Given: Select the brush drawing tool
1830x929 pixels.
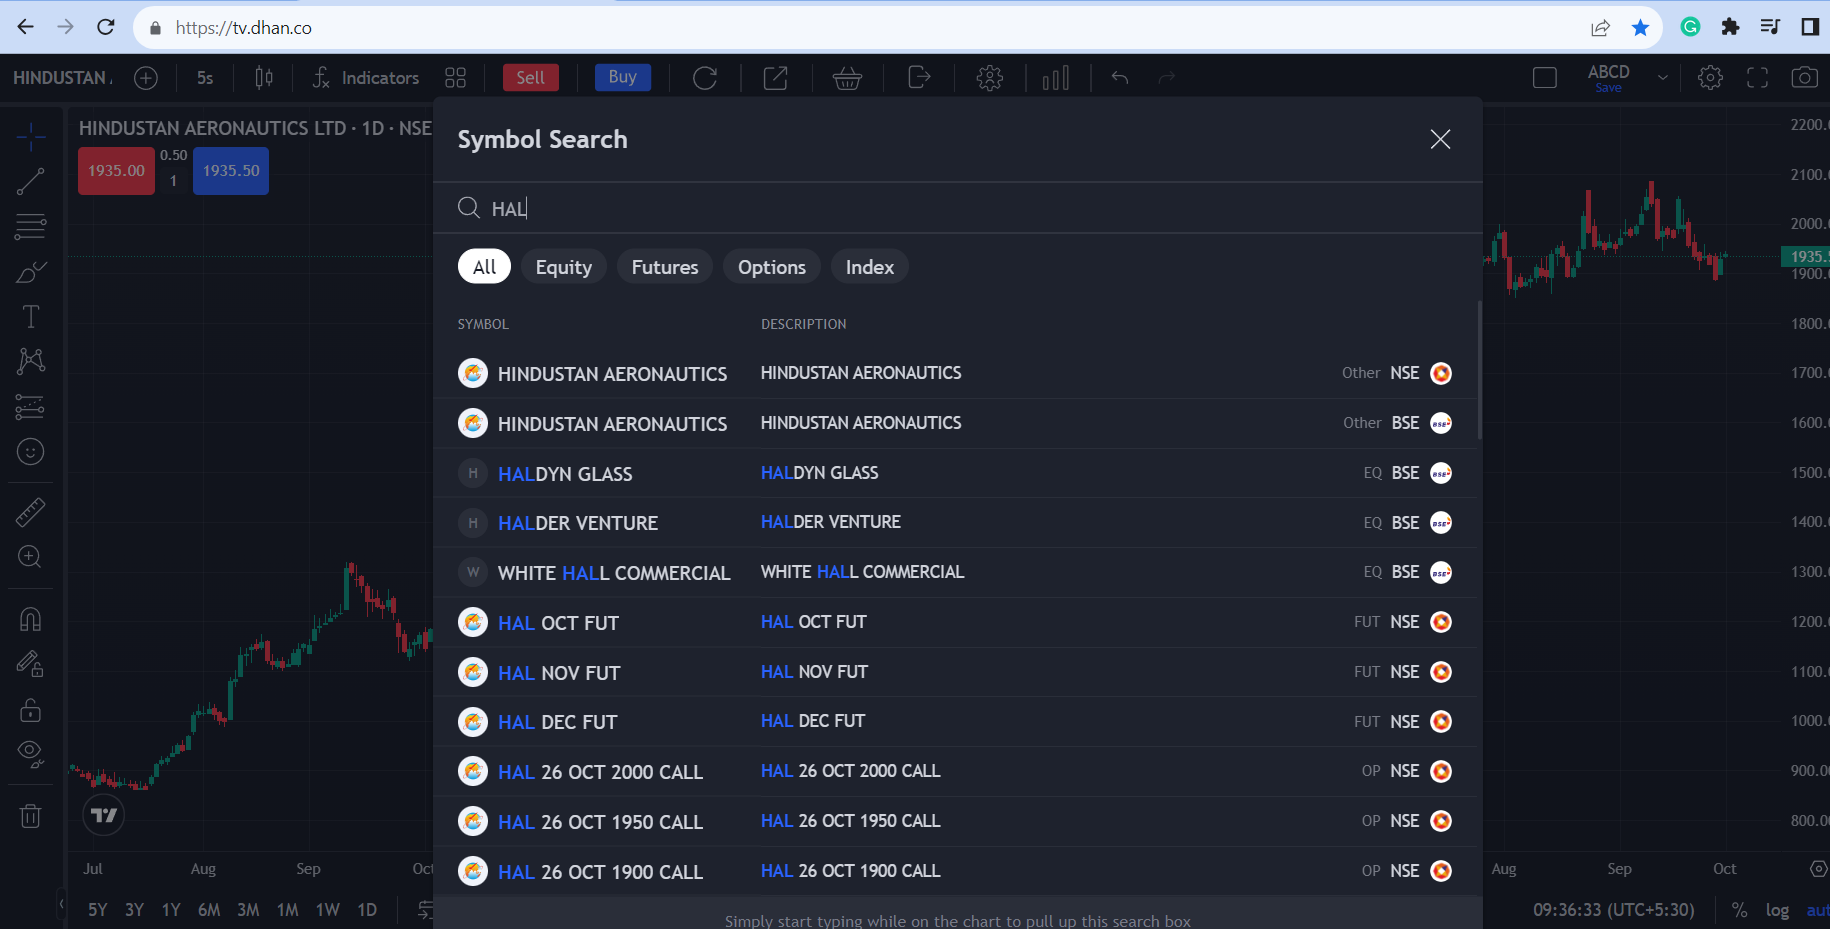Looking at the screenshot, I should (30, 272).
